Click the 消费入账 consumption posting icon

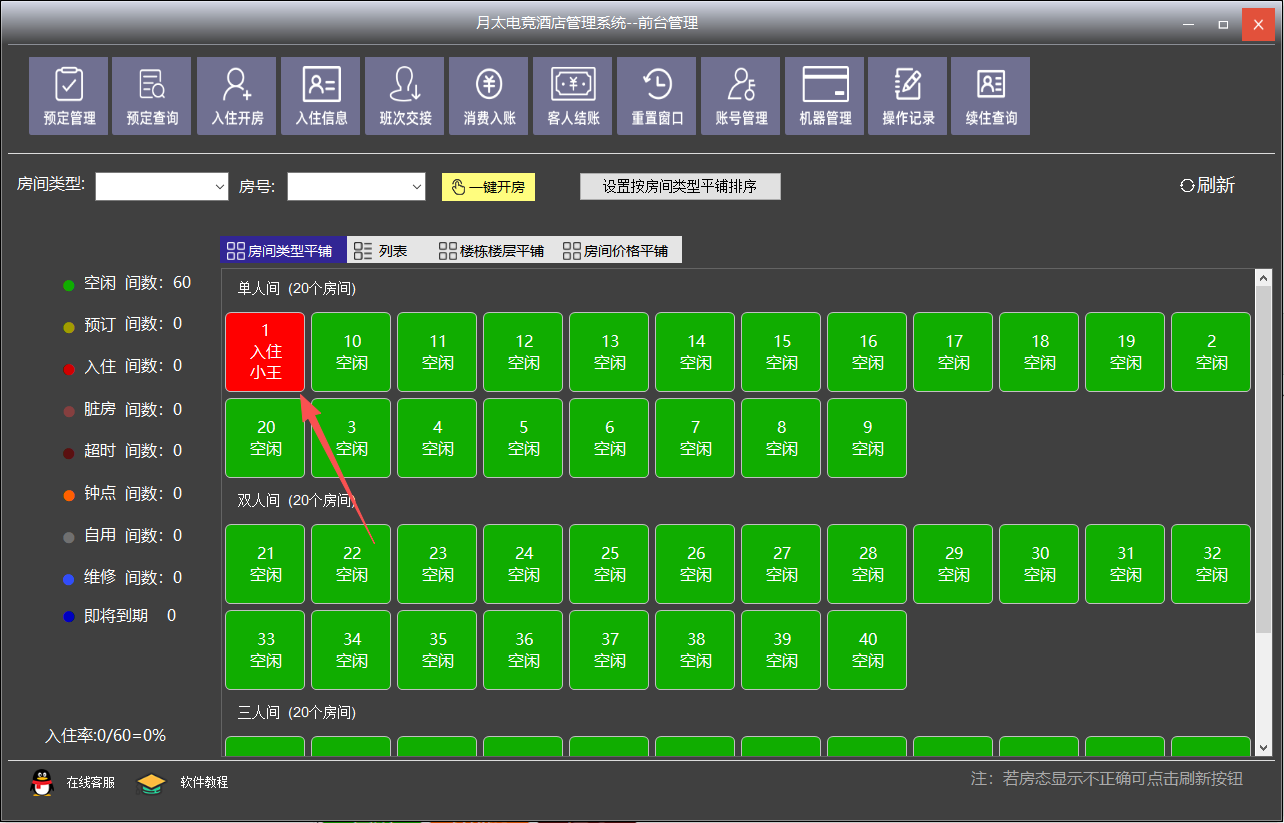point(489,96)
